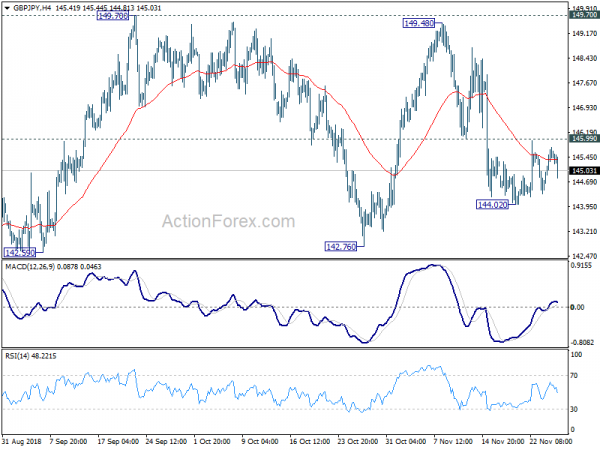Select the 31 Aug 2018 date label
600x450 pixels.
(x=21, y=442)
